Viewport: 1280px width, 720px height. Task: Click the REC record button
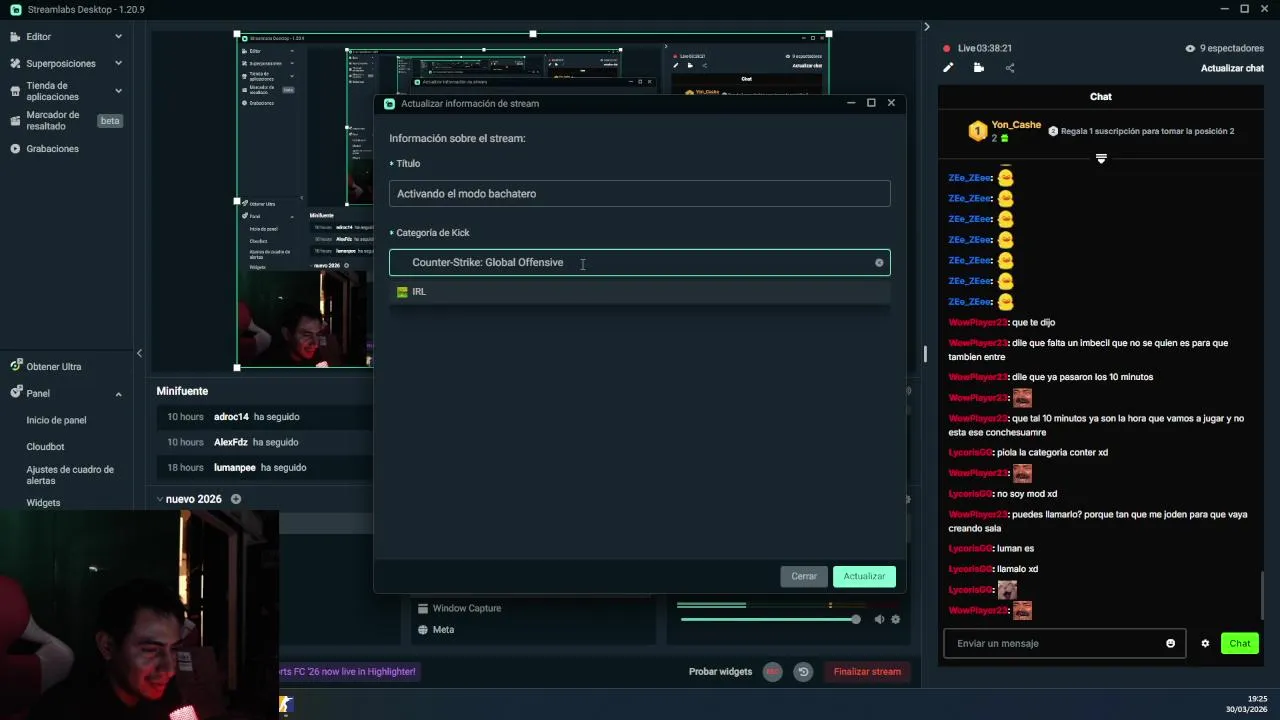tap(772, 672)
